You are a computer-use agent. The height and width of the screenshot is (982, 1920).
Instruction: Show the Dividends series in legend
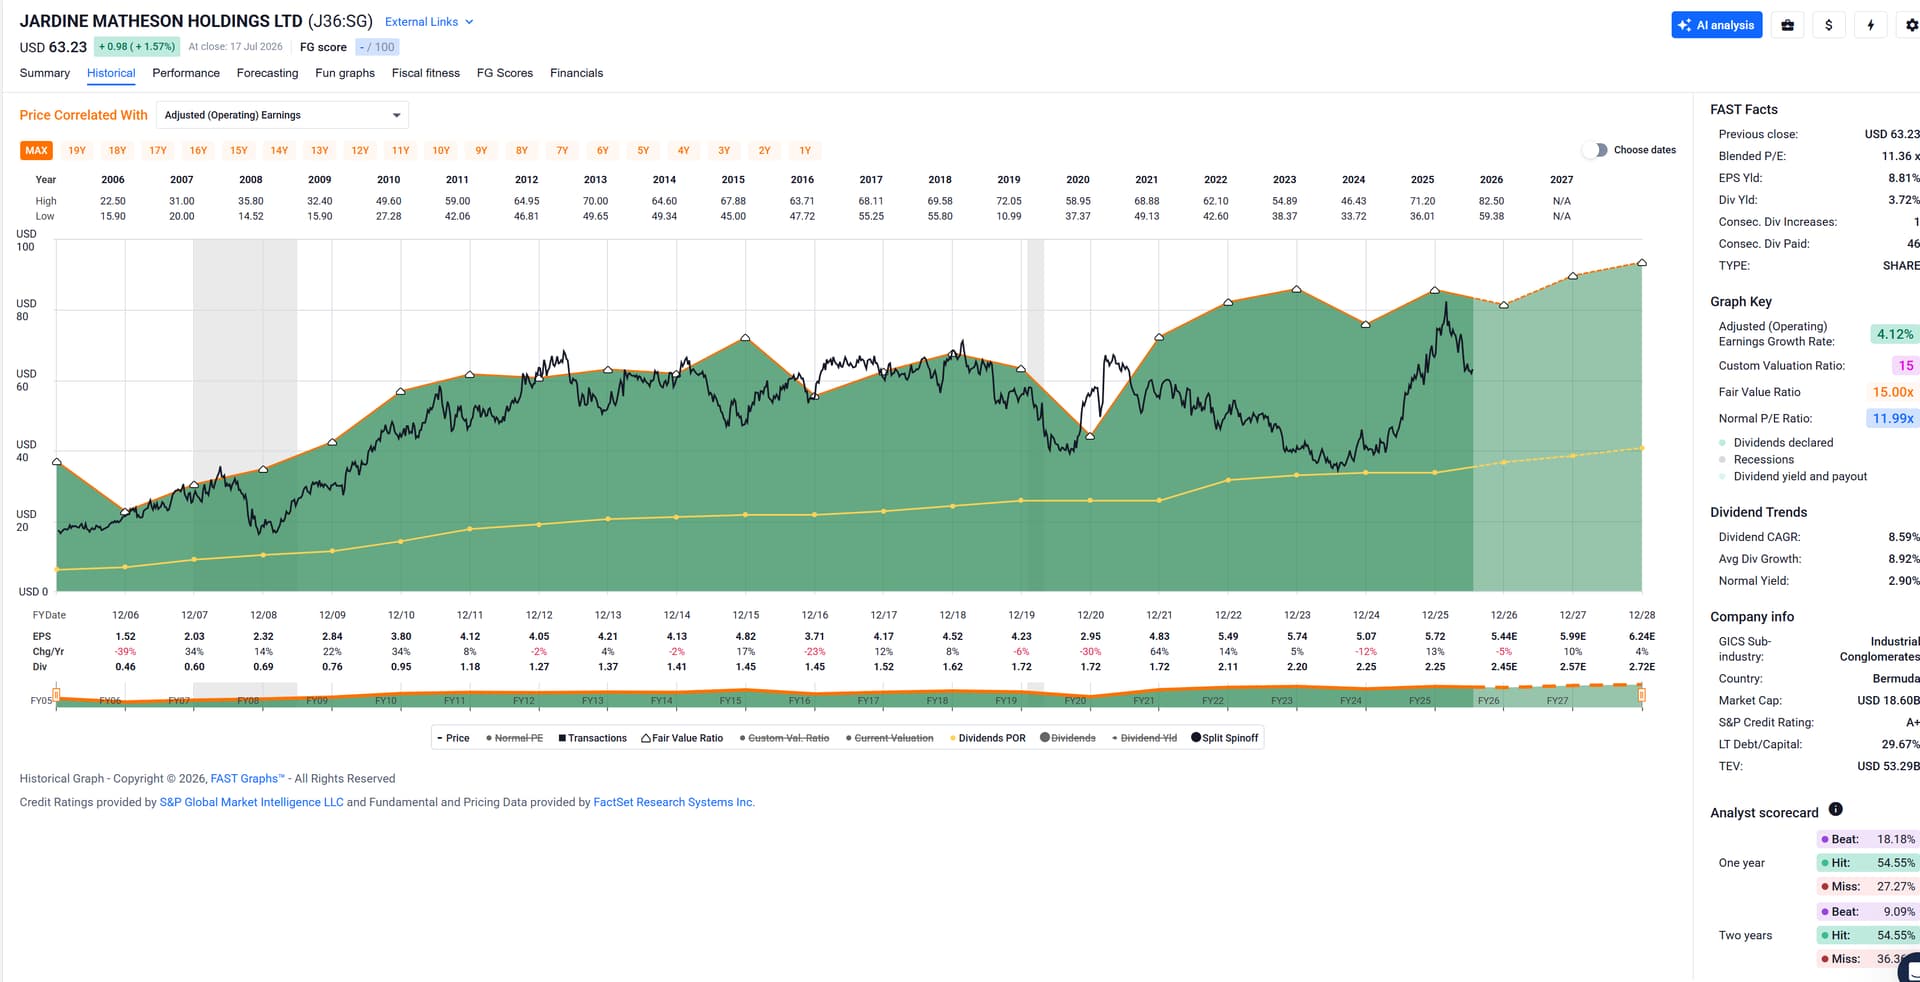click(1068, 738)
